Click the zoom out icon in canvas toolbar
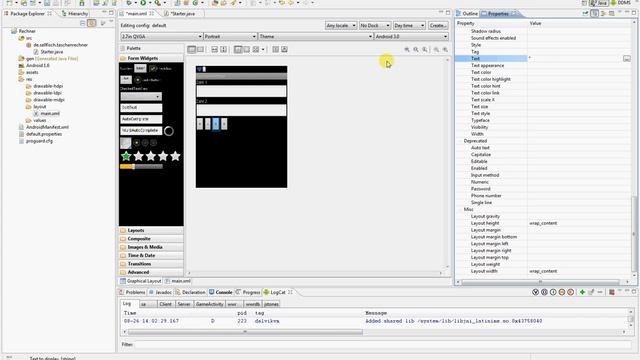 click(x=436, y=49)
